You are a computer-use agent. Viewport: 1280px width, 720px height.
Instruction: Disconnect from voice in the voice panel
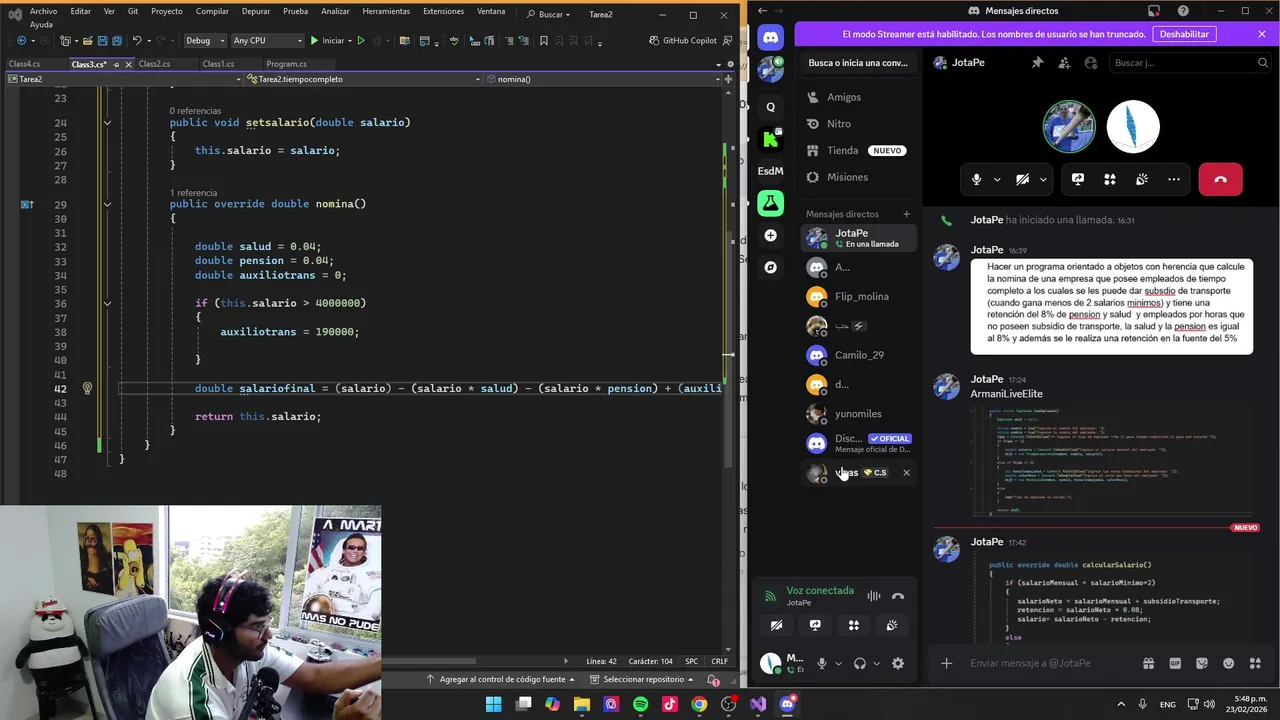click(898, 596)
